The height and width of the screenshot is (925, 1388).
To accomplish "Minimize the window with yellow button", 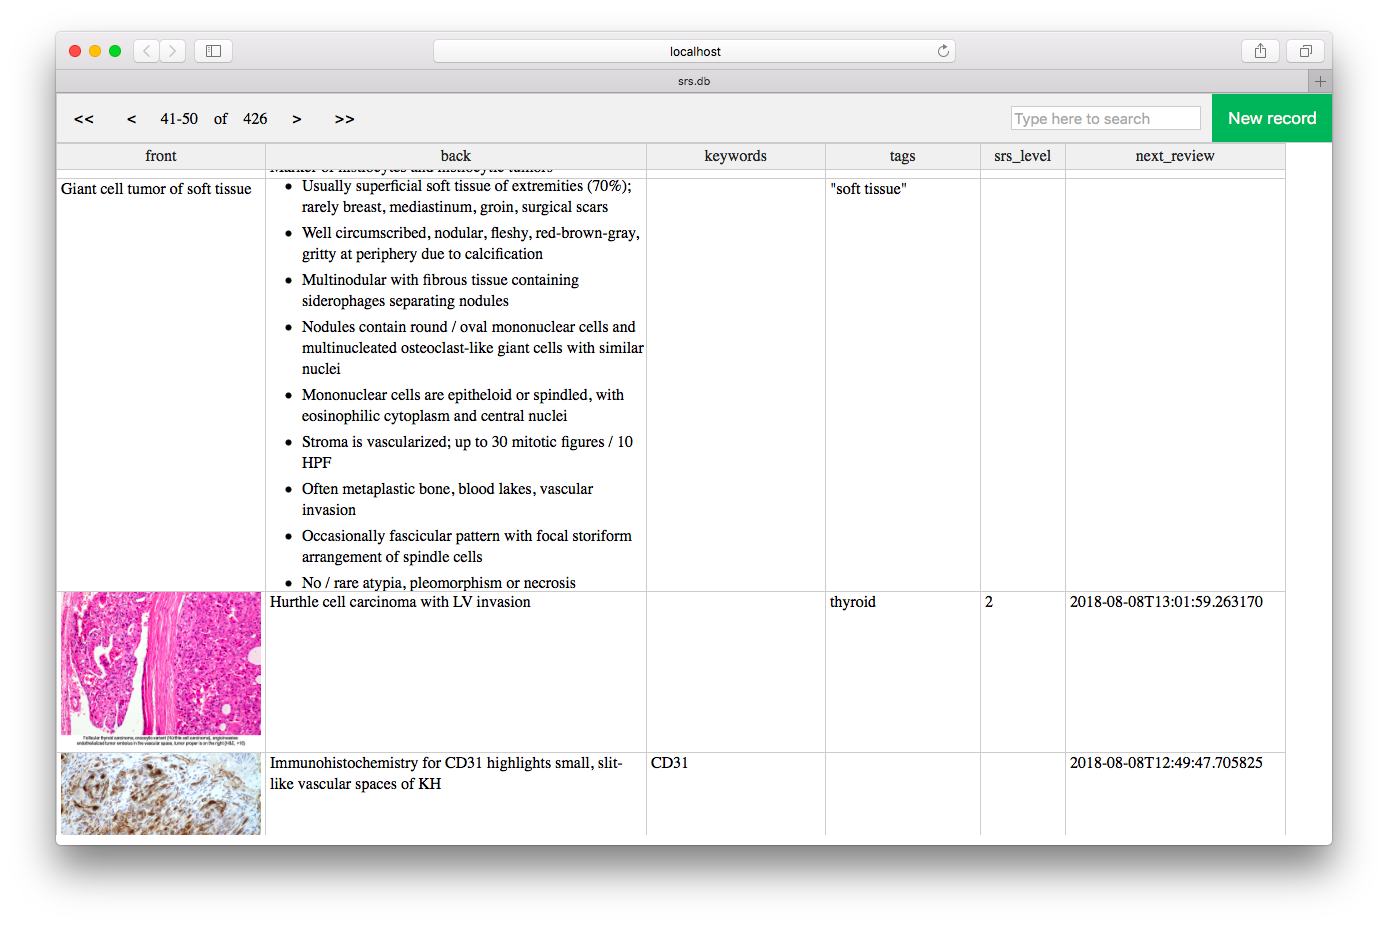I will coord(95,51).
